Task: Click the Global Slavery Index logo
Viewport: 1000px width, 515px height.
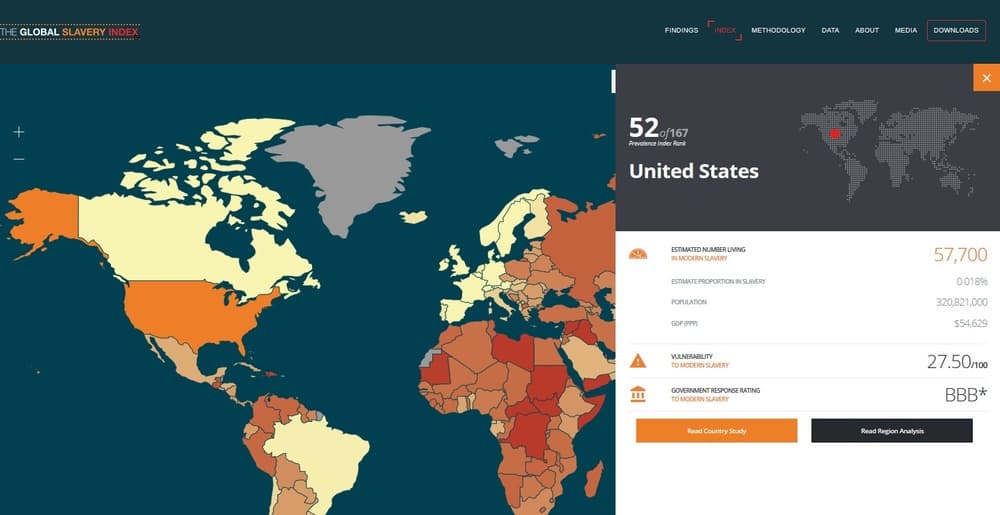Action: pos(70,32)
